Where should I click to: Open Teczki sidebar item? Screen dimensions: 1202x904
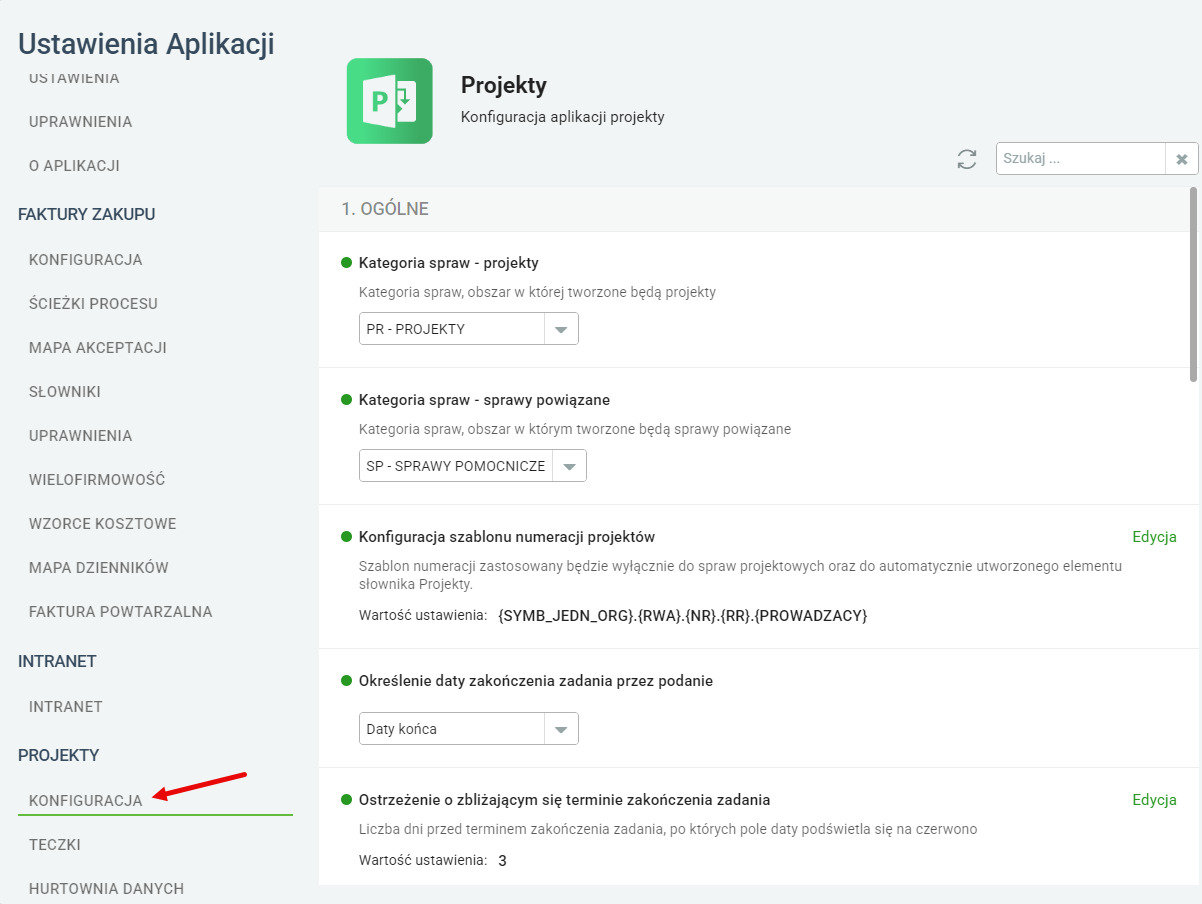click(55, 845)
